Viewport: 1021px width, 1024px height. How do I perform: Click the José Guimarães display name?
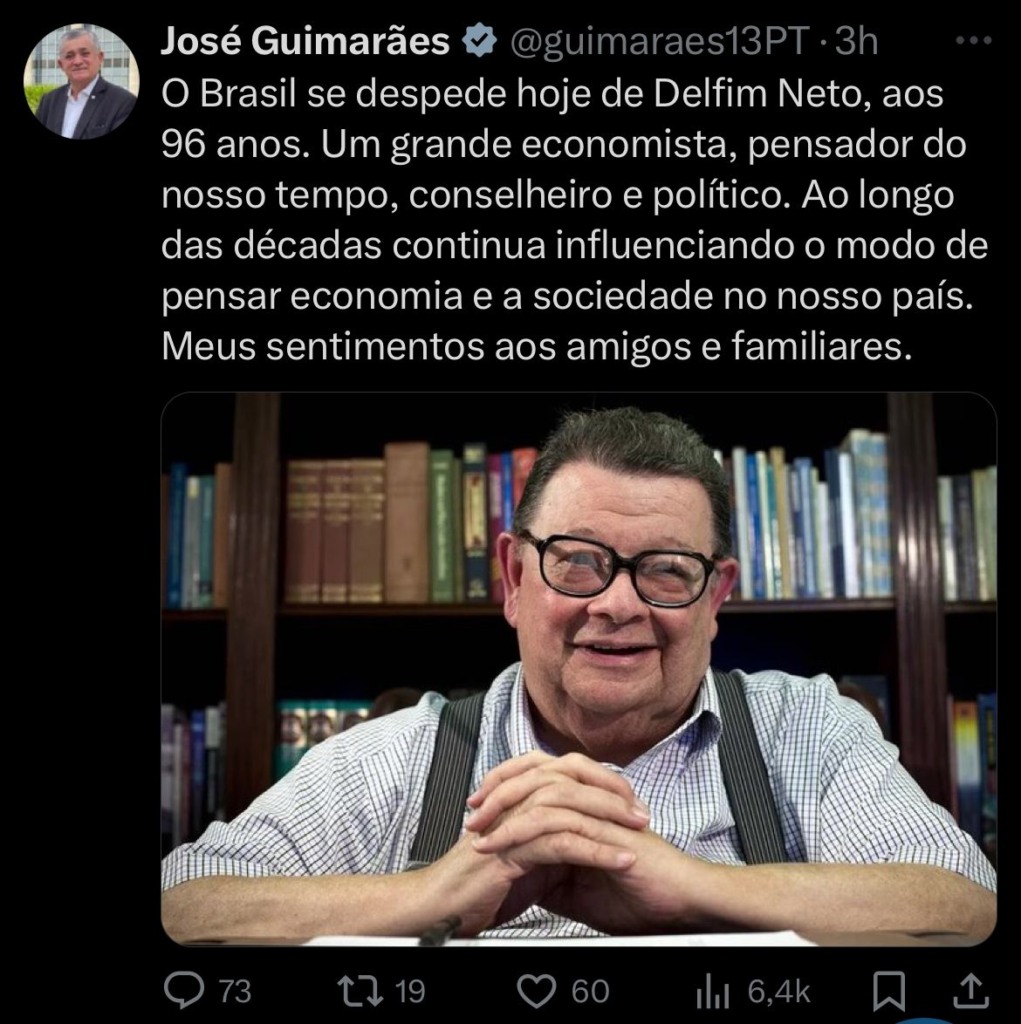pyautogui.click(x=305, y=42)
